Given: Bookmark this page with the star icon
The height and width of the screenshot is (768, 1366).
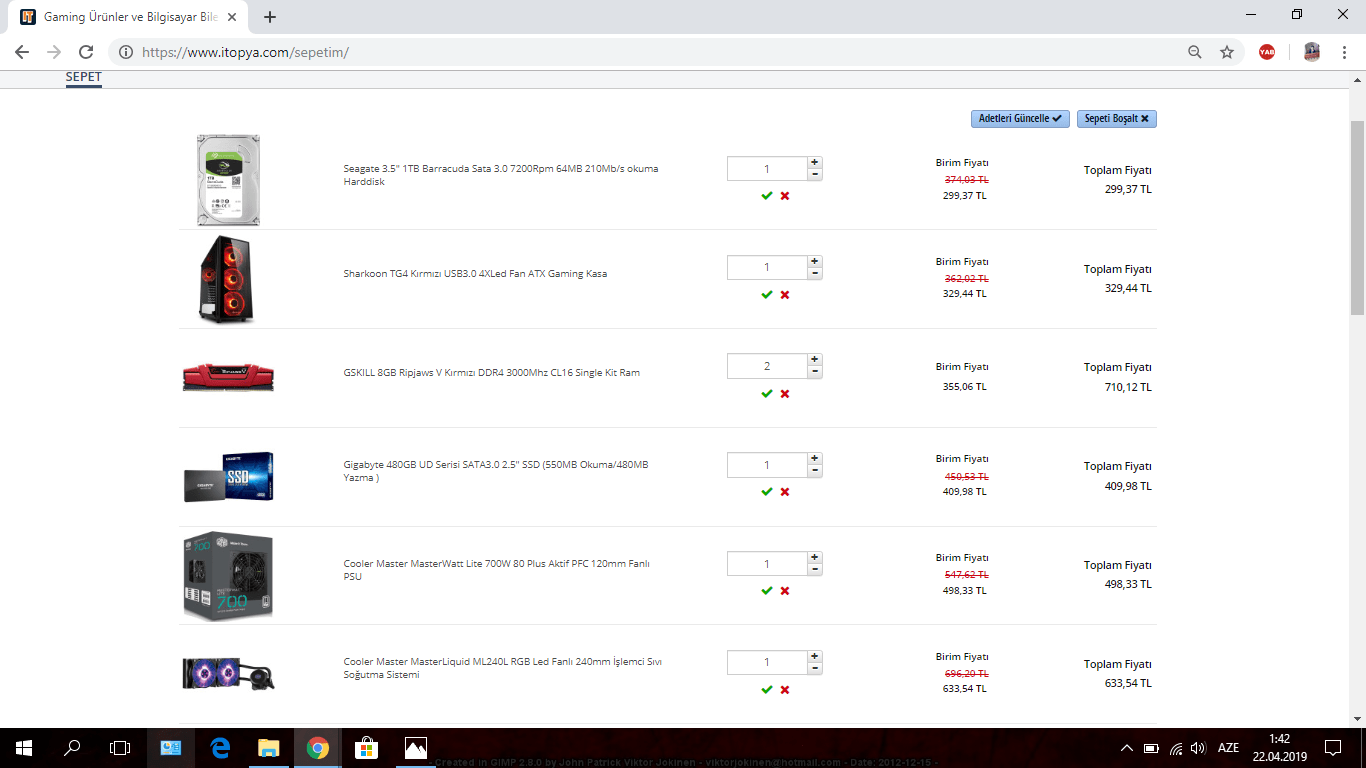Looking at the screenshot, I should 1227,52.
